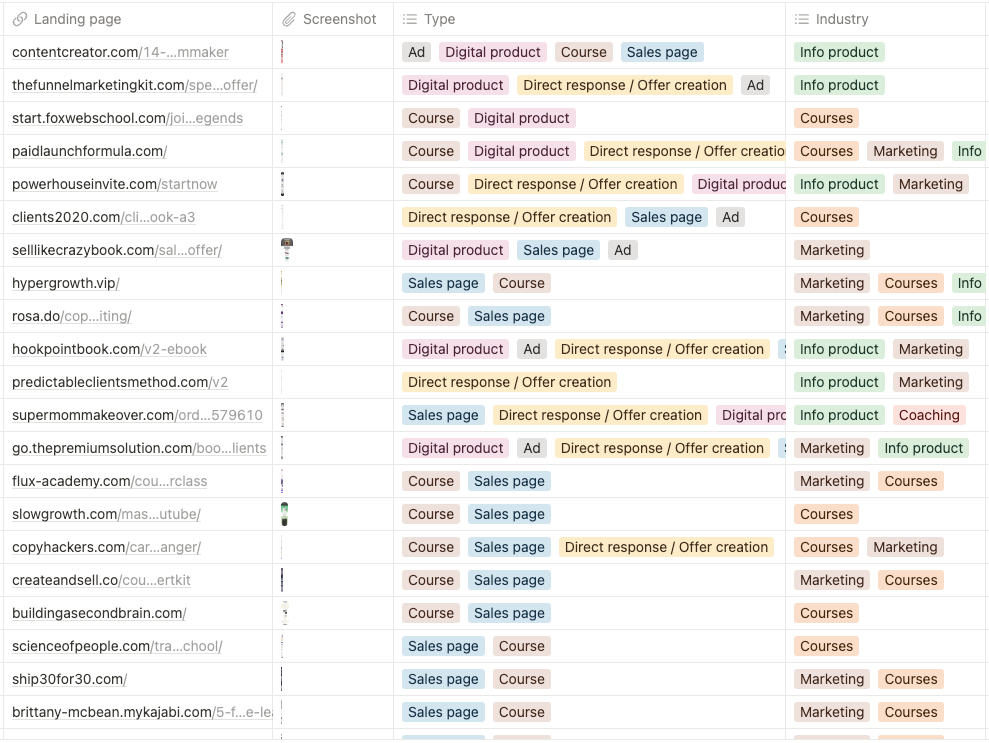Open the Industry column header menu
989x743 pixels.
(887, 20)
